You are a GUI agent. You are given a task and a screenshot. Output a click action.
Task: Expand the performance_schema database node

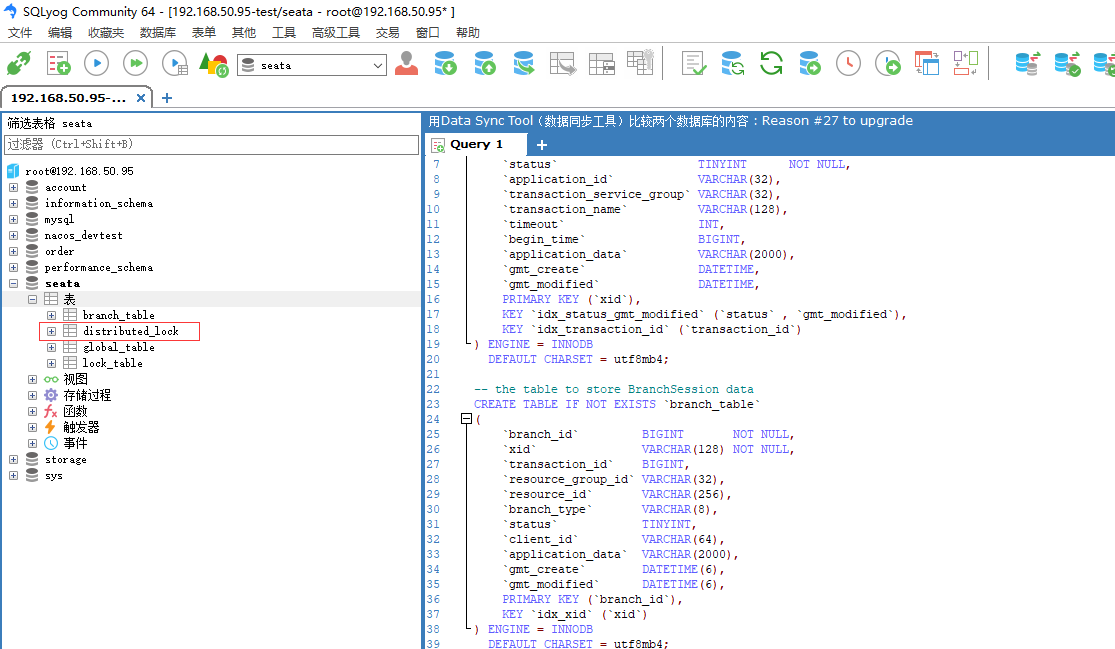point(14,267)
